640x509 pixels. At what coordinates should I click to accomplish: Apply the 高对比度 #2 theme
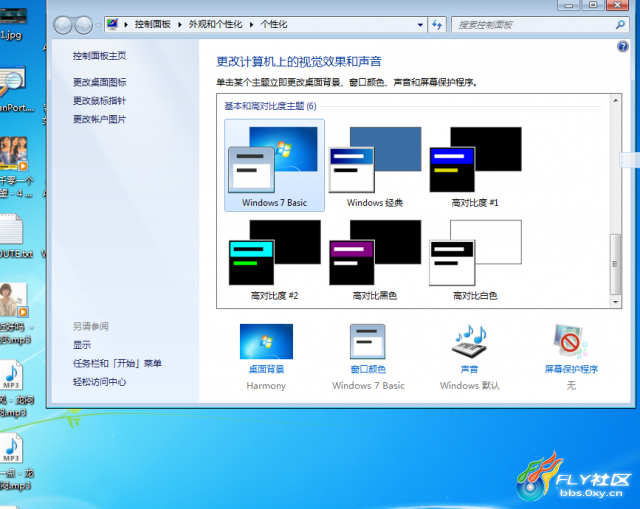click(x=274, y=259)
